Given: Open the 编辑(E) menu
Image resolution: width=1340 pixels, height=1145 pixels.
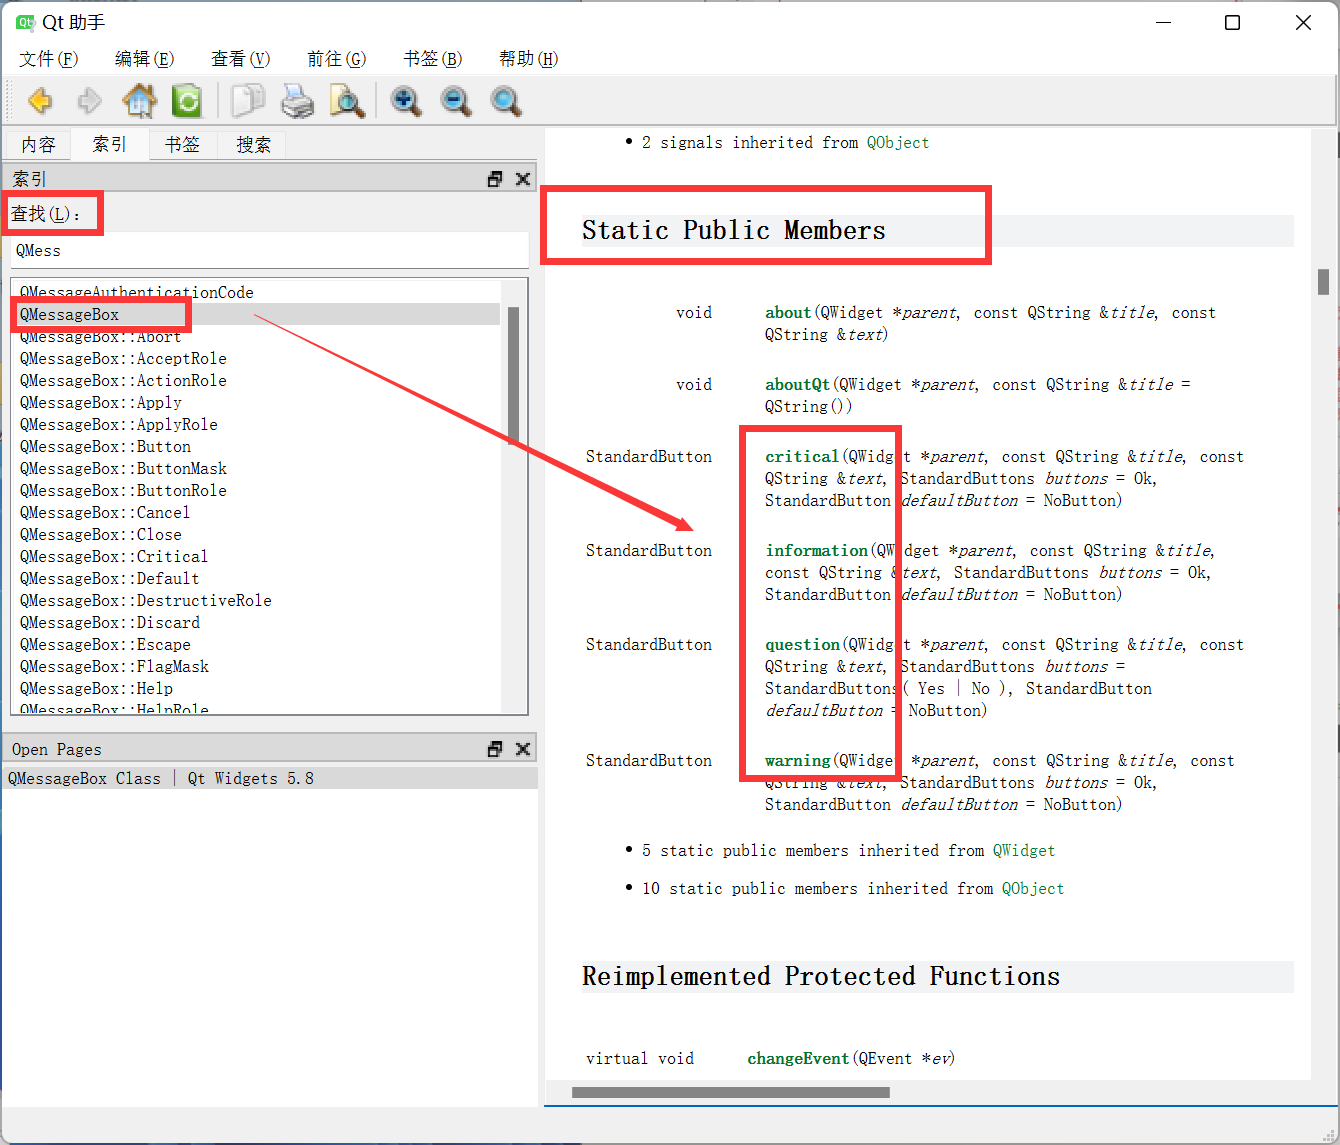Looking at the screenshot, I should pyautogui.click(x=144, y=59).
